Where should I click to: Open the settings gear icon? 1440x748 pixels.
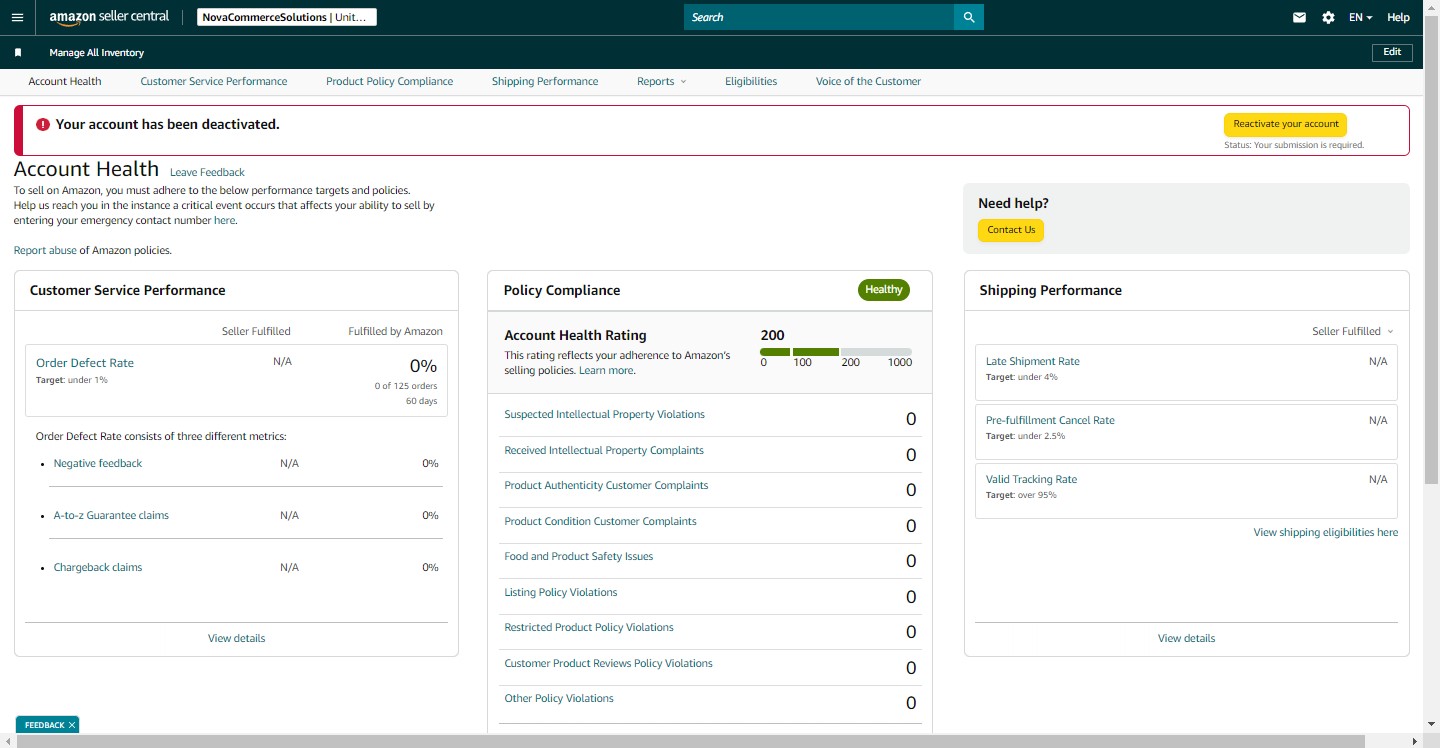pos(1328,17)
